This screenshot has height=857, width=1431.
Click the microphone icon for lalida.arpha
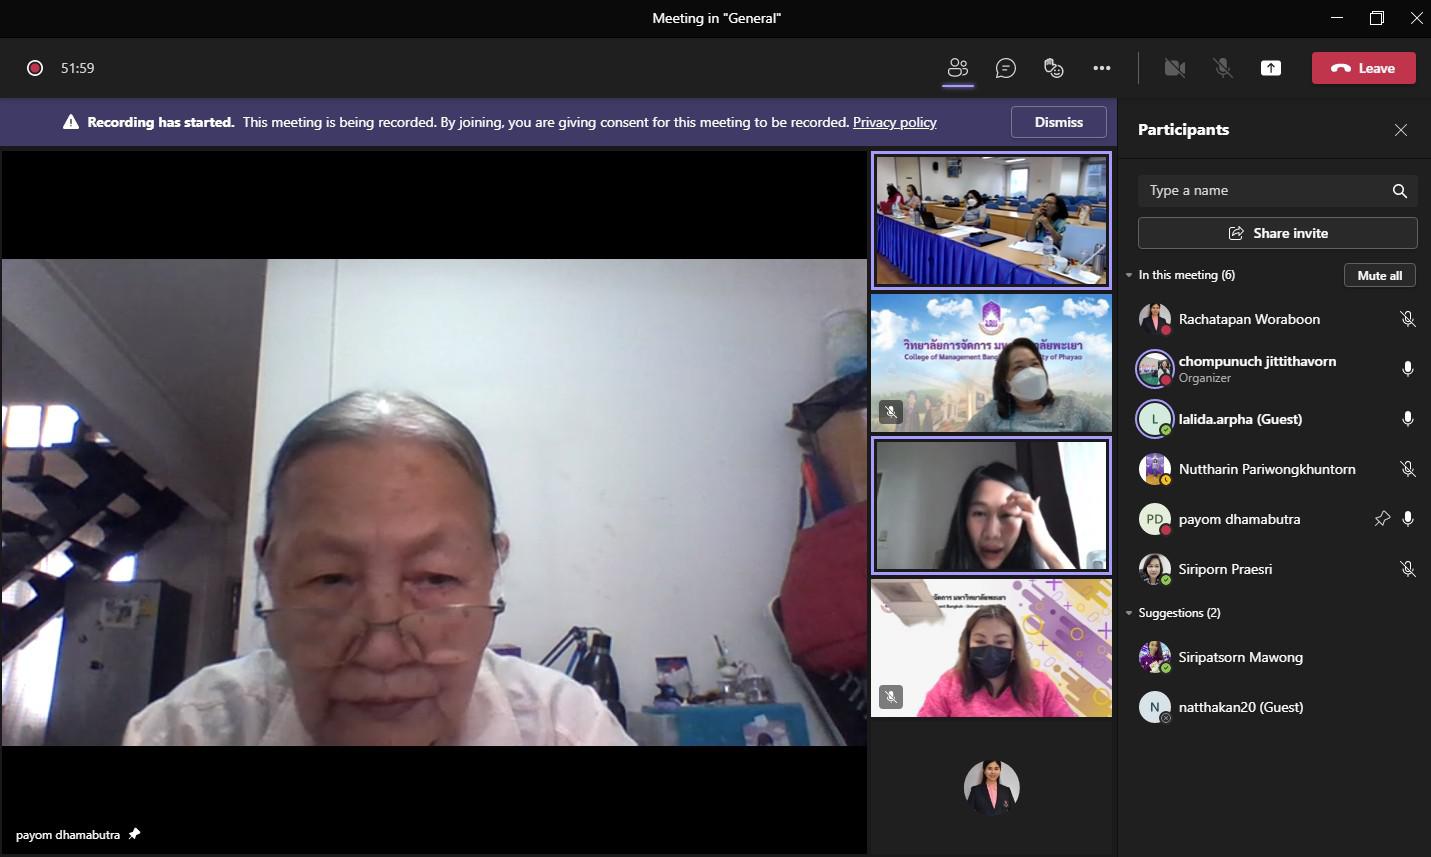pos(1407,419)
